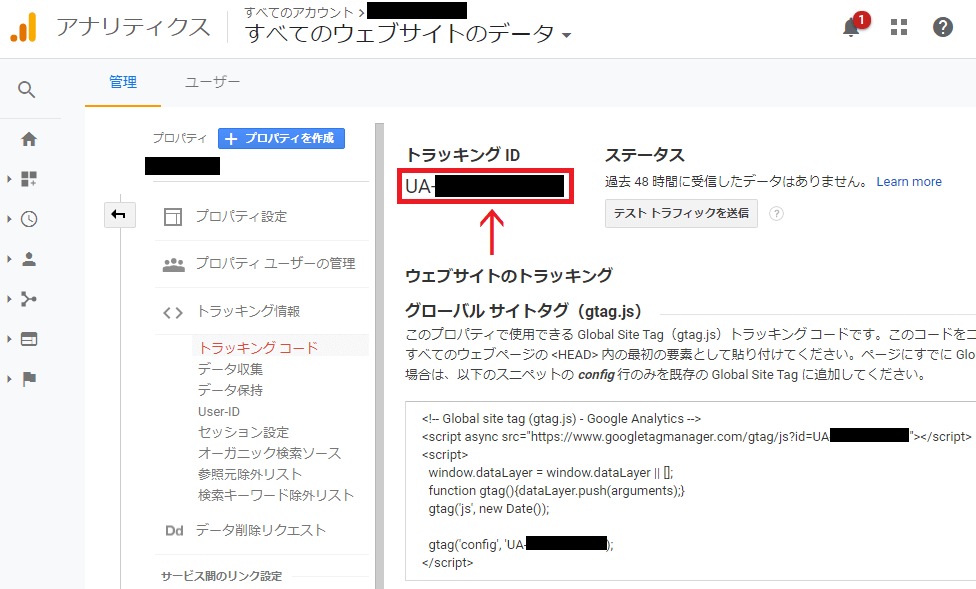Open データ削除リクエスト menu item

click(x=261, y=530)
